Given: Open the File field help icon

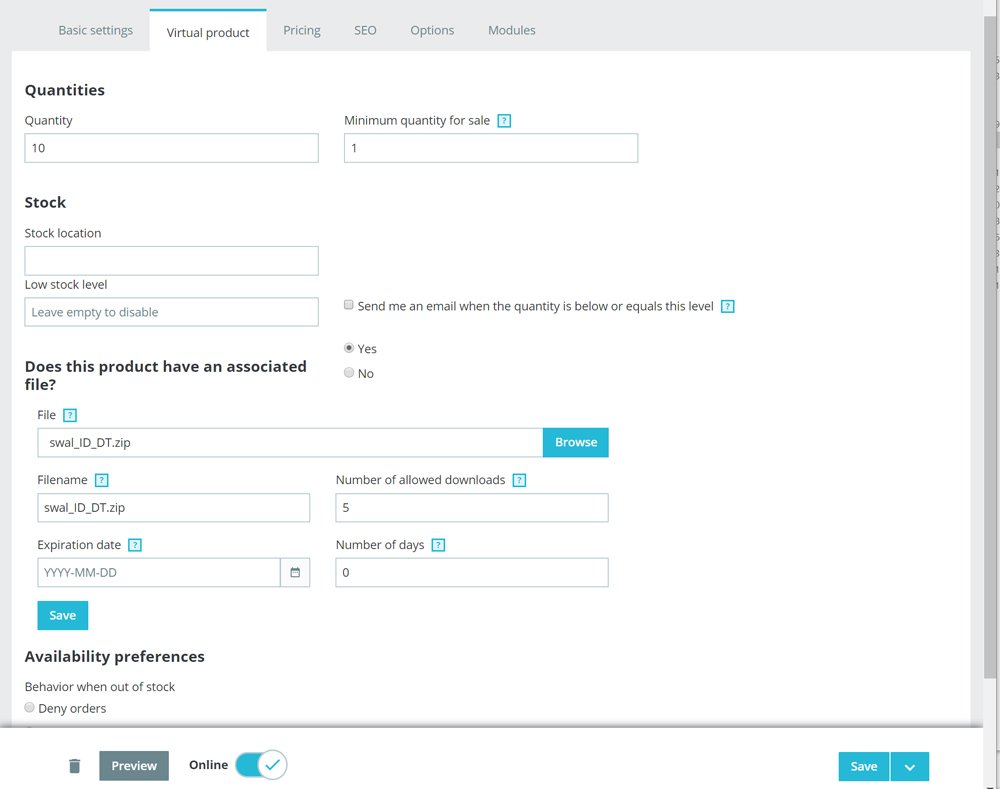Looking at the screenshot, I should [70, 415].
